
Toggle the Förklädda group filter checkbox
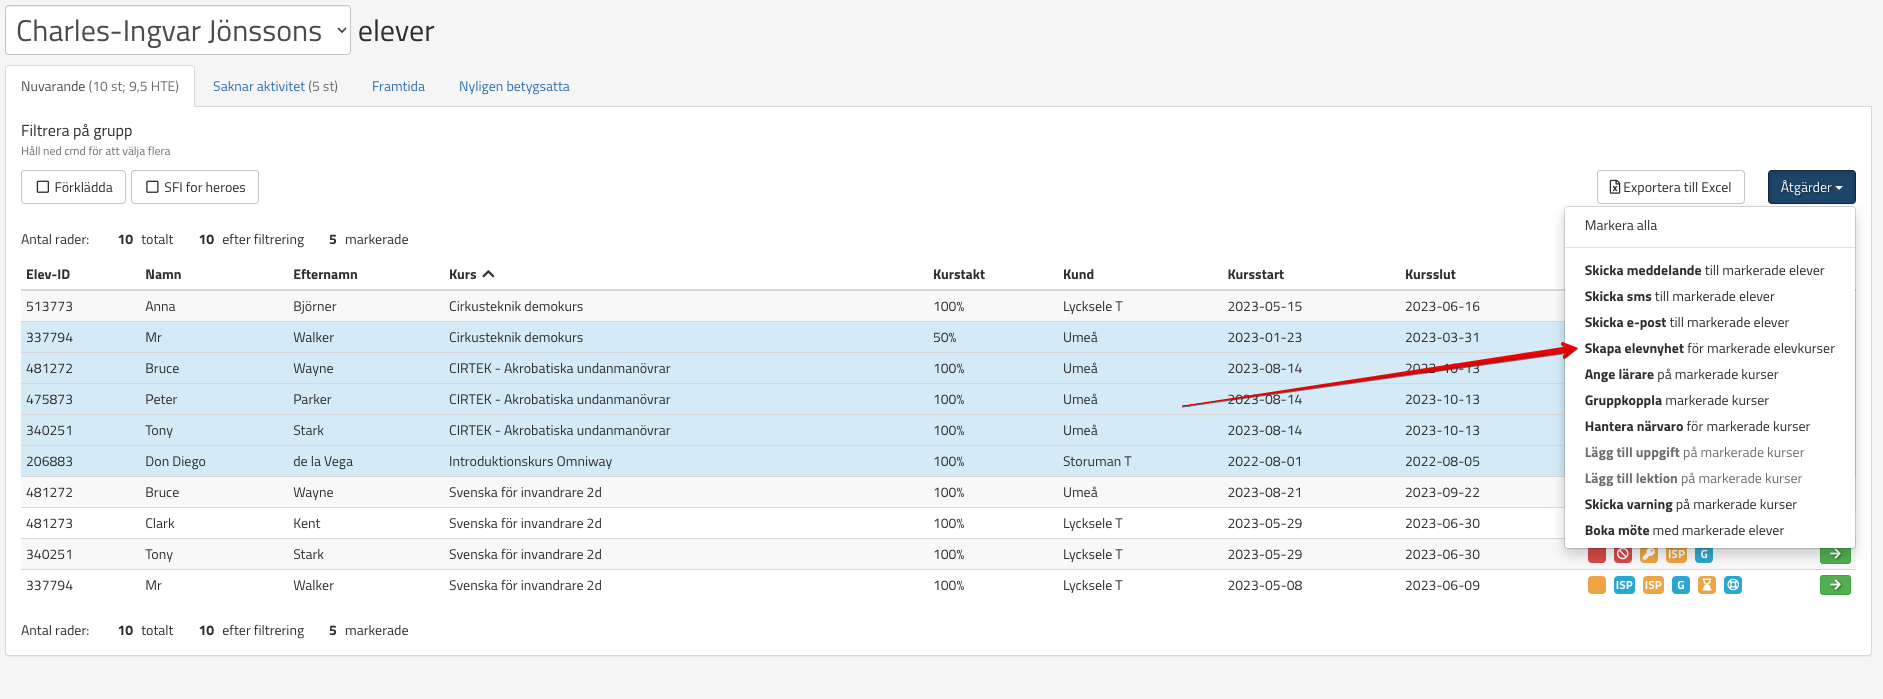pos(43,187)
